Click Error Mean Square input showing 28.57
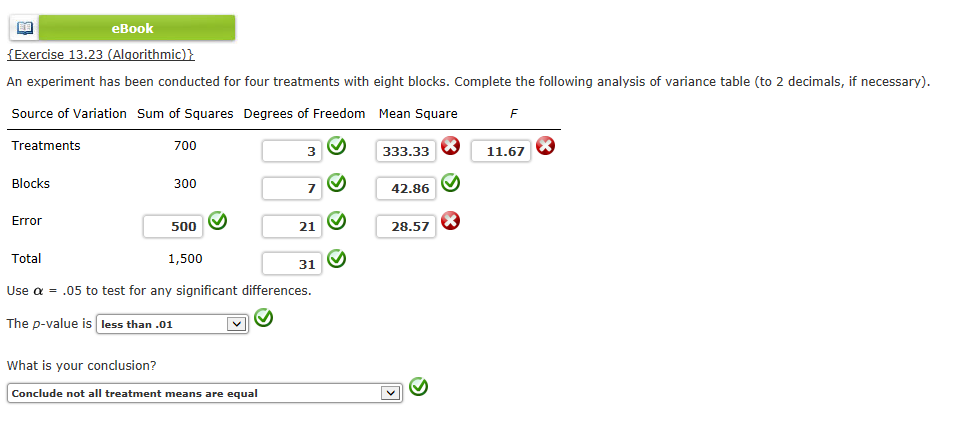 coord(406,226)
